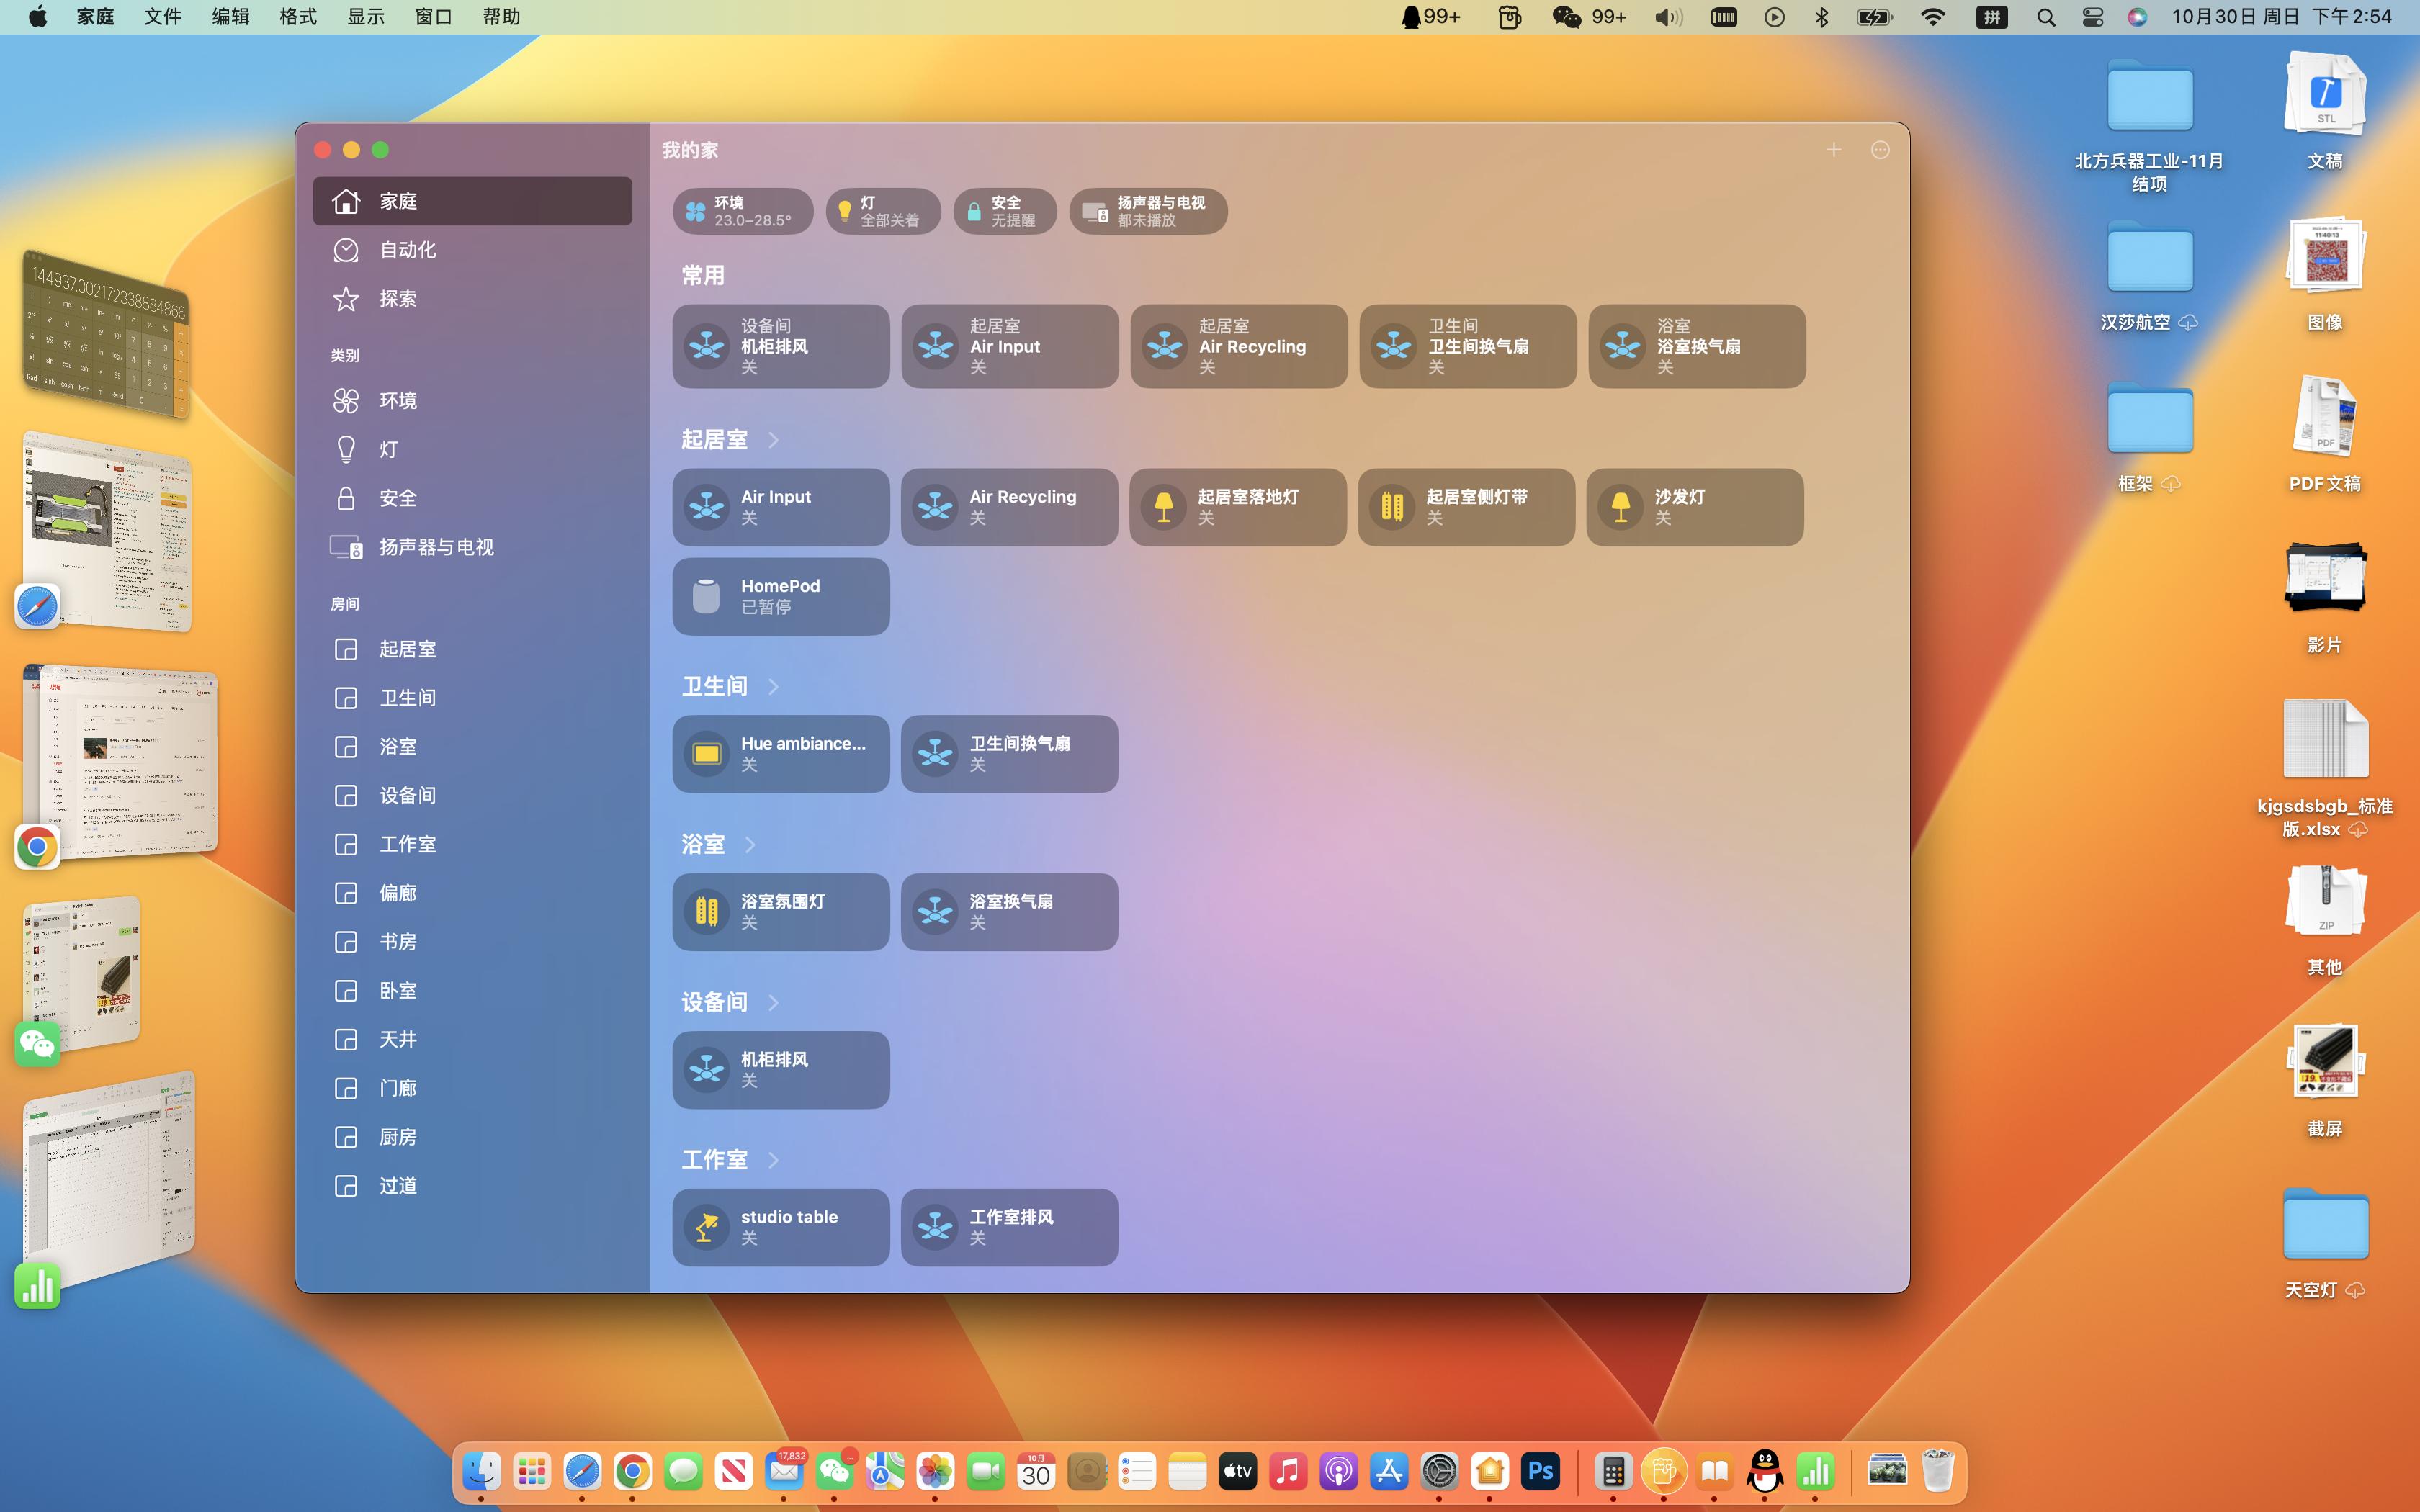Open the ellipsis more-options icon
This screenshot has height=1512, width=2420.
tap(1880, 150)
